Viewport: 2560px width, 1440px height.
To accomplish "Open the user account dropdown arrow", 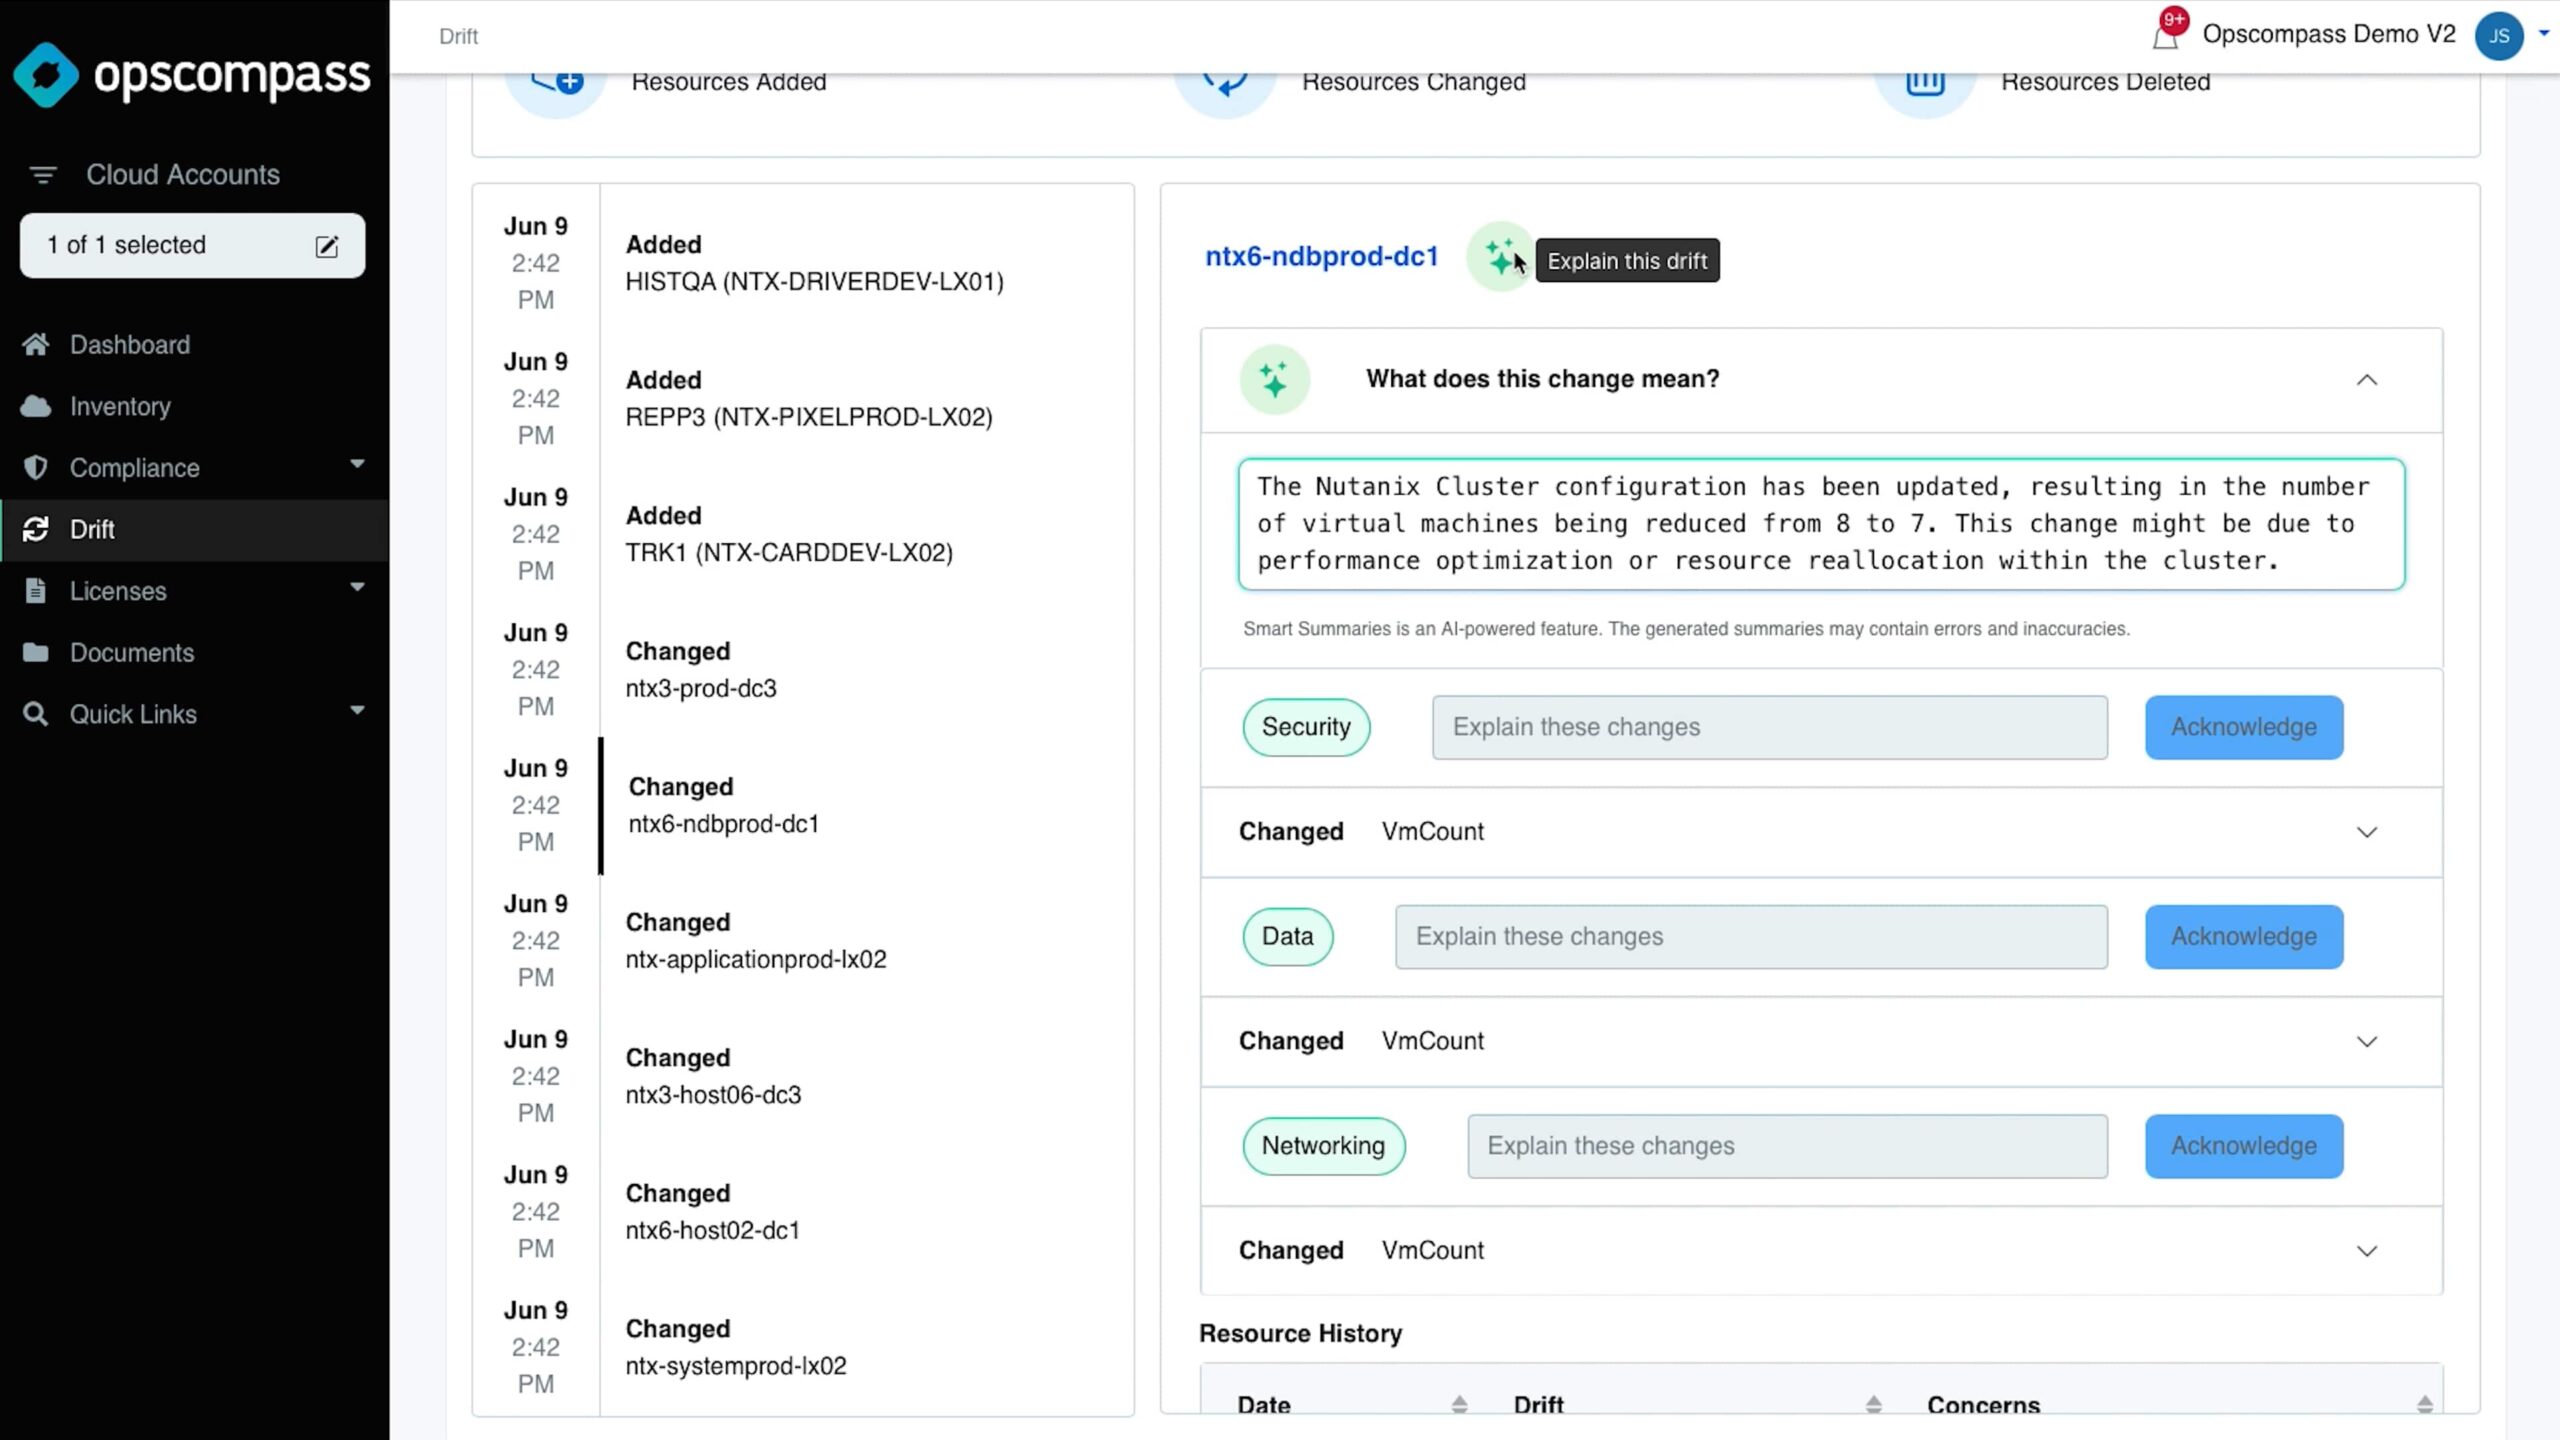I will pos(2544,33).
